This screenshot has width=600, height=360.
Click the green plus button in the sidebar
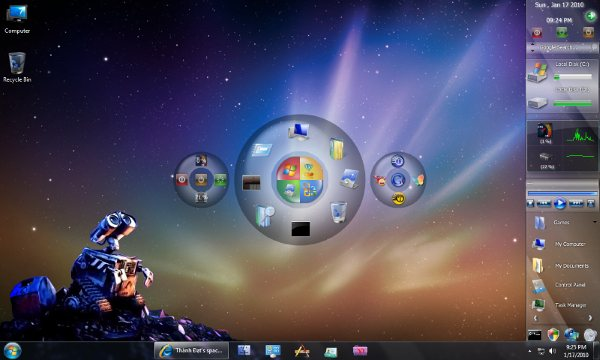(x=591, y=16)
